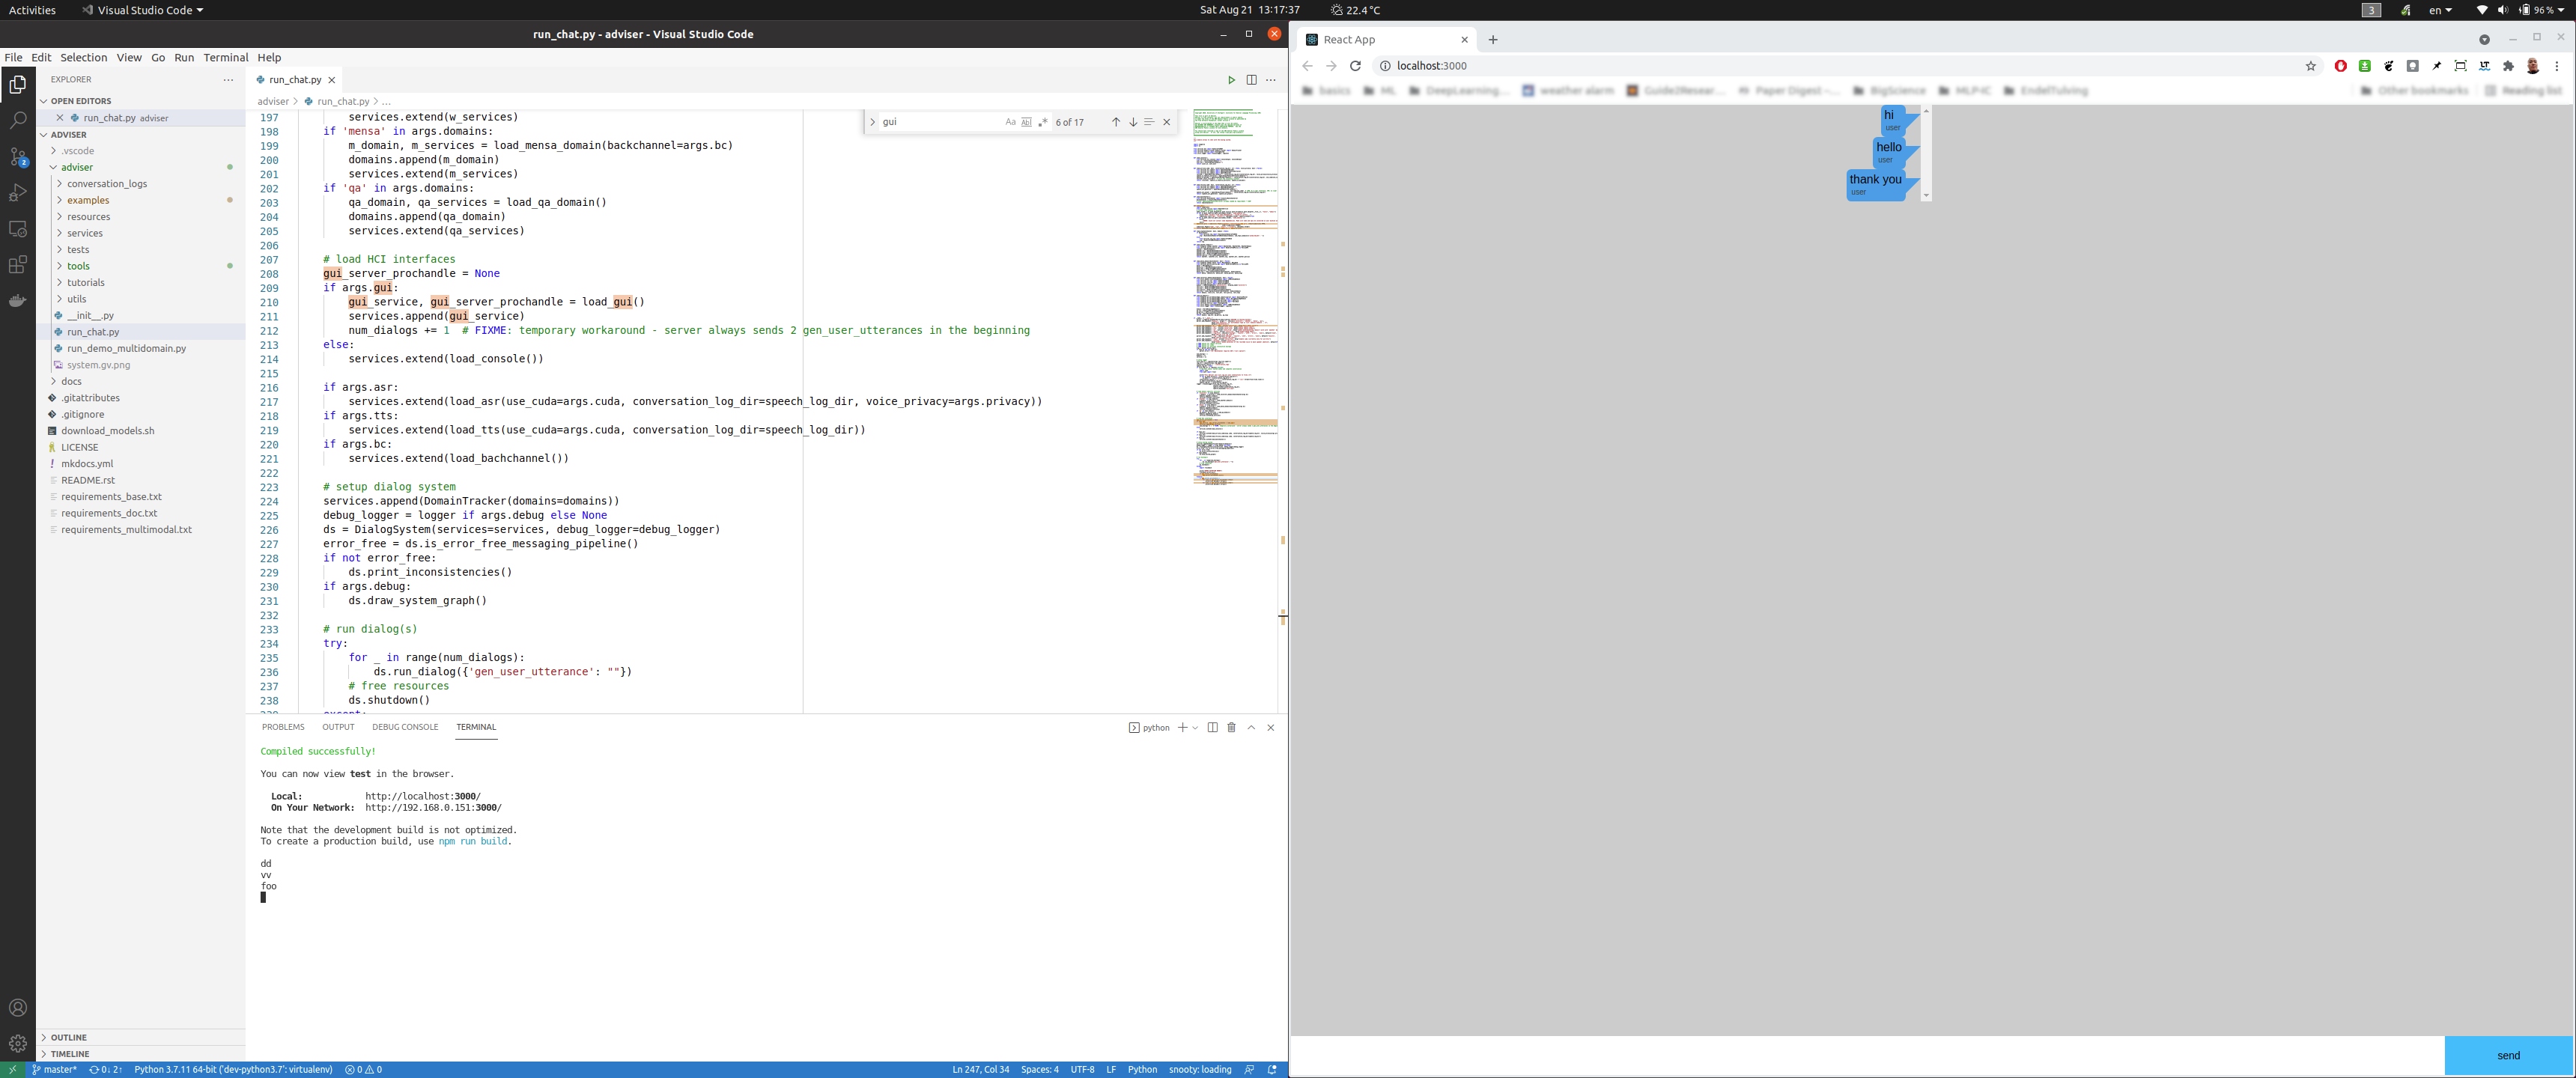Open the Search view in activity bar
The height and width of the screenshot is (1078, 2576).
(x=18, y=121)
